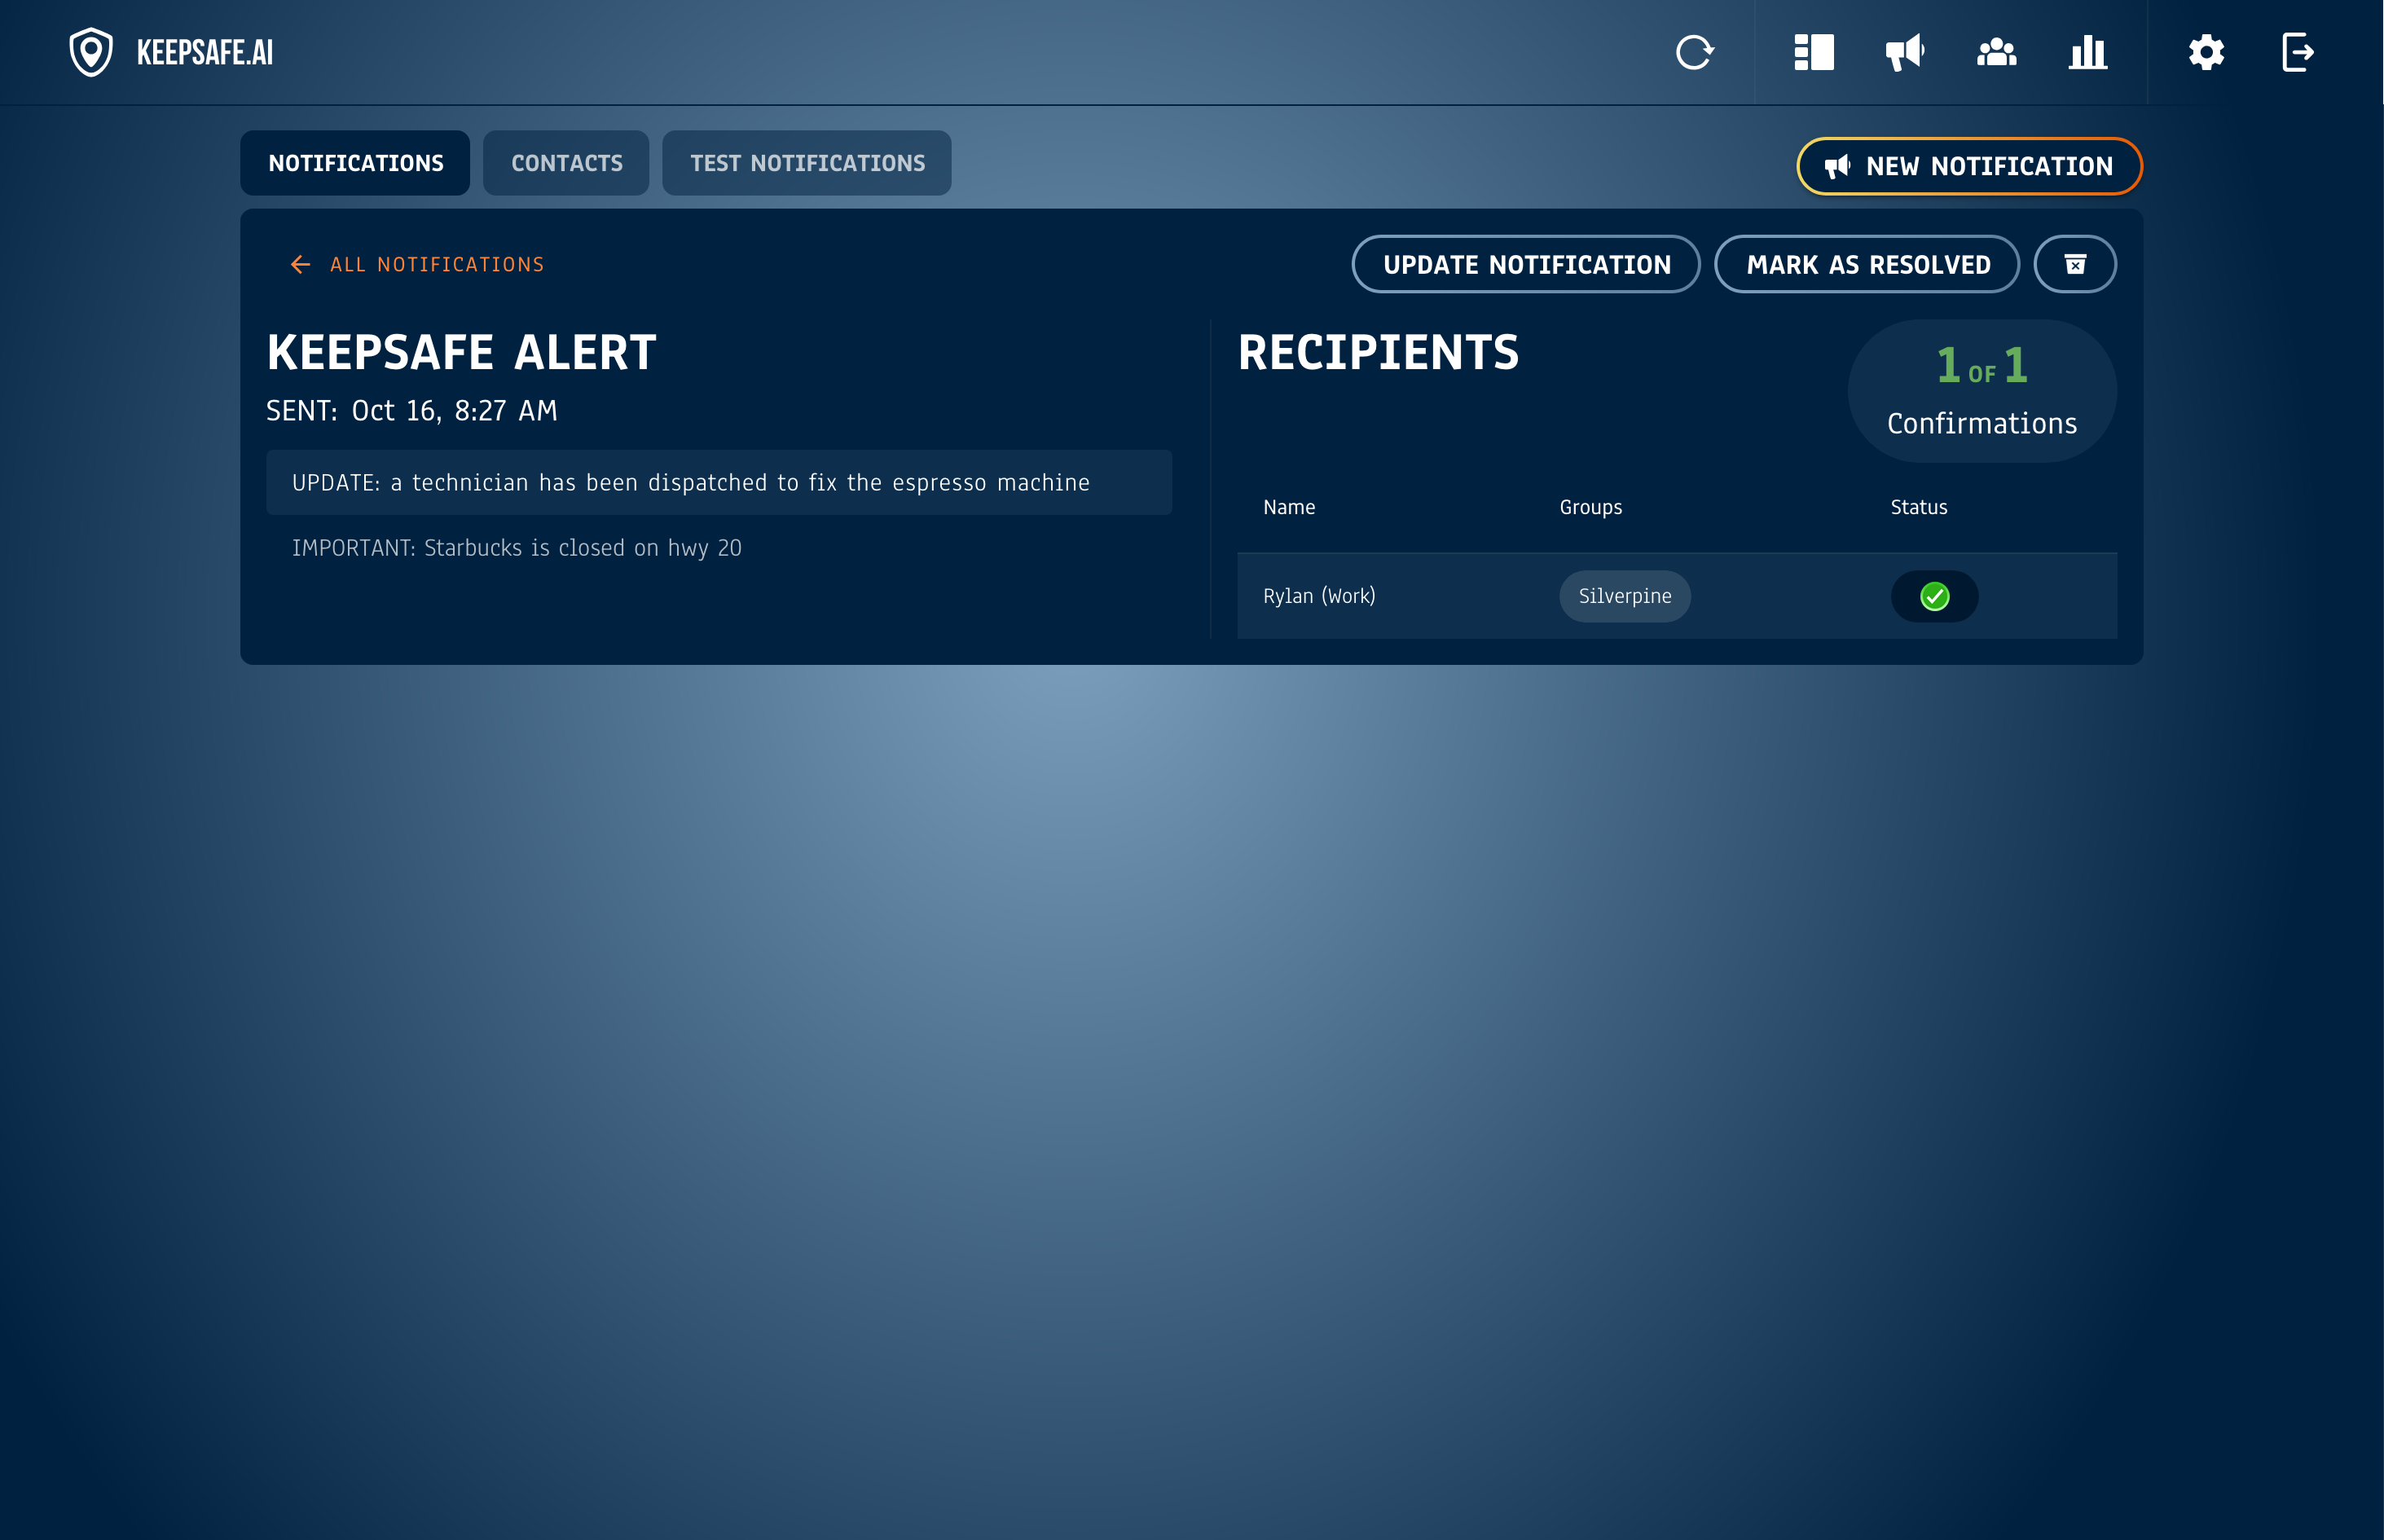Screen dimensions: 2384x1540
Task: Switch to Test Notifications tab
Action: point(807,163)
